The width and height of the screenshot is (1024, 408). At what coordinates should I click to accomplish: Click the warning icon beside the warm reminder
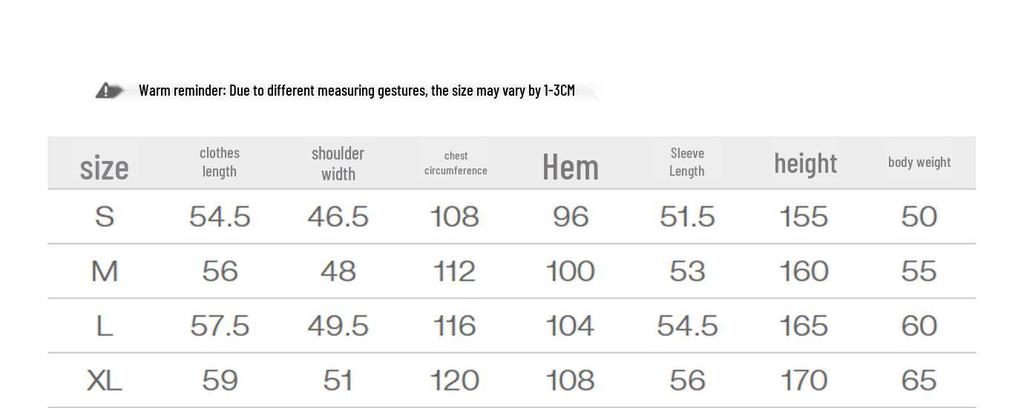(109, 91)
